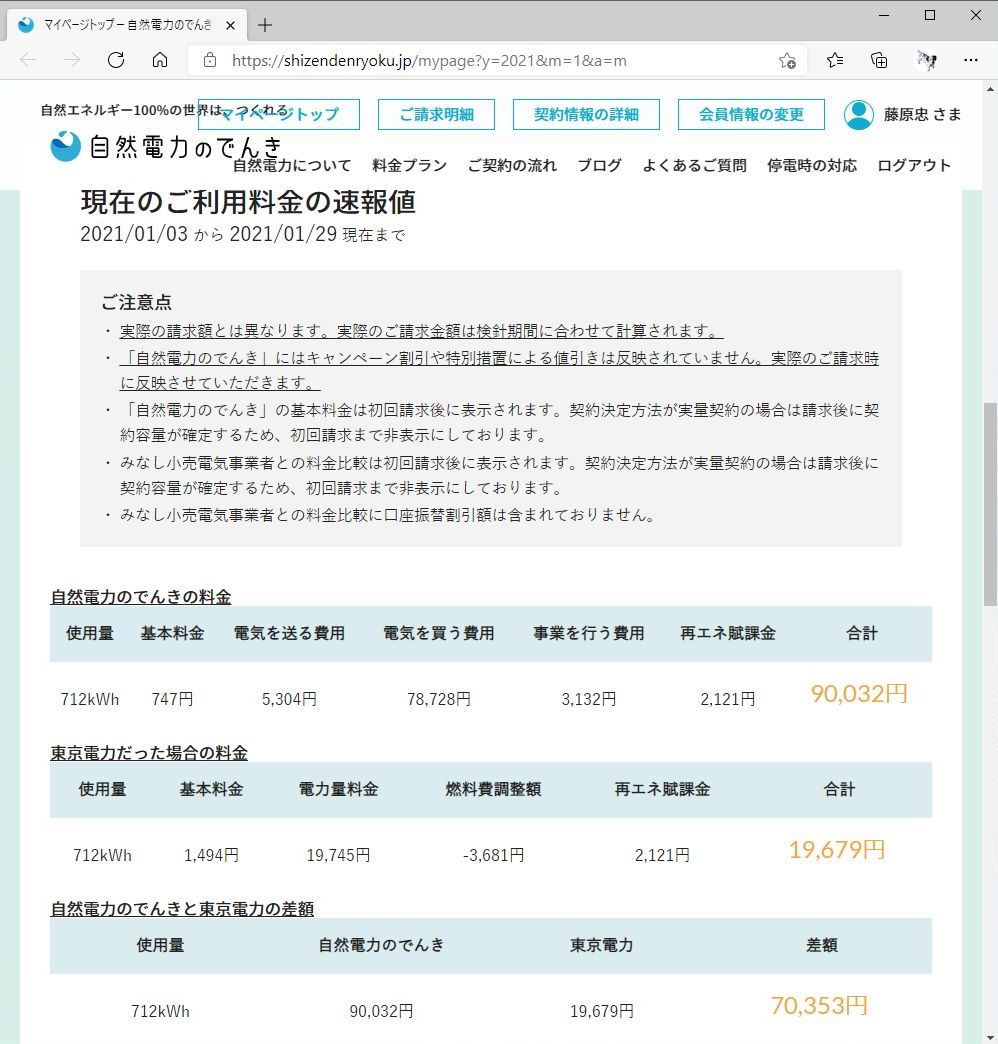Click the 1,494円 basic charge value
Viewport: 998px width, 1044px height.
coord(211,855)
